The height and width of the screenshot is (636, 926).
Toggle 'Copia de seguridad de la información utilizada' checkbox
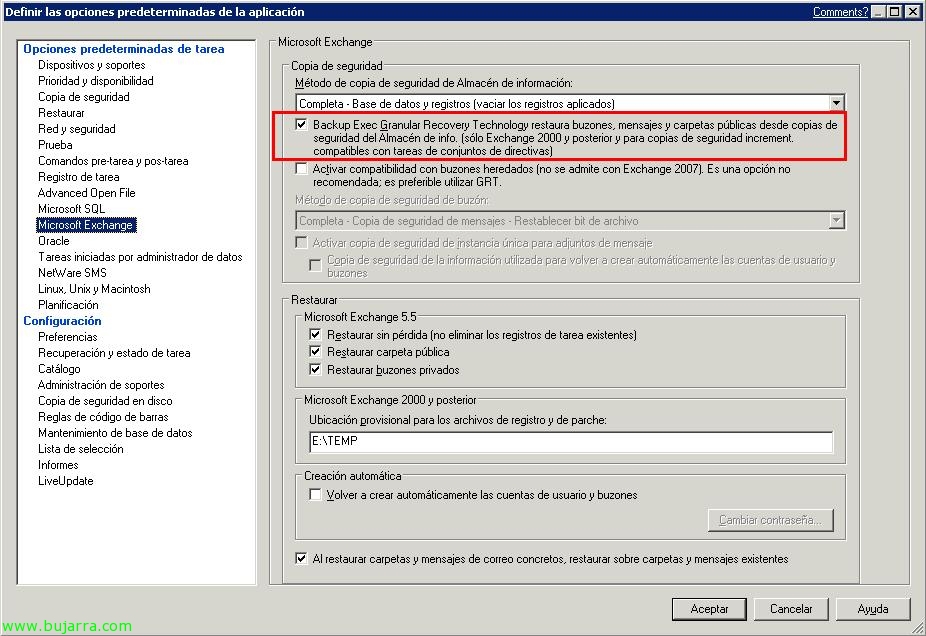tap(315, 265)
